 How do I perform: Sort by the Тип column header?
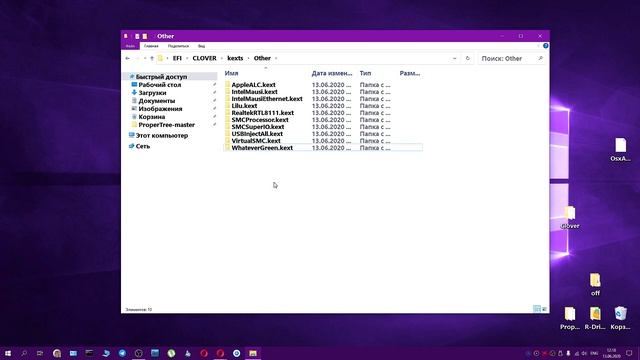[x=365, y=73]
